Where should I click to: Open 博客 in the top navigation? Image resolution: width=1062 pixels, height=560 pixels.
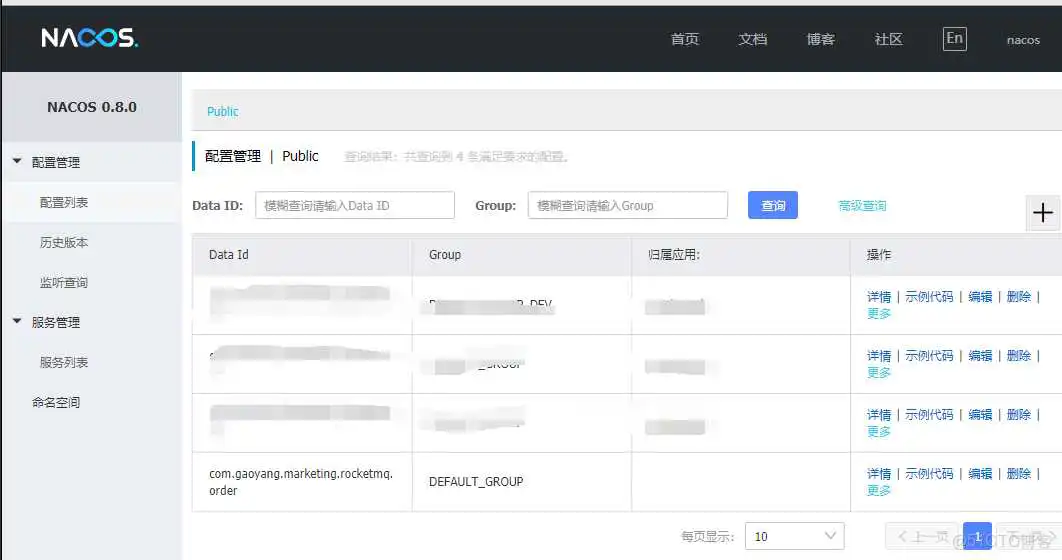coord(820,39)
